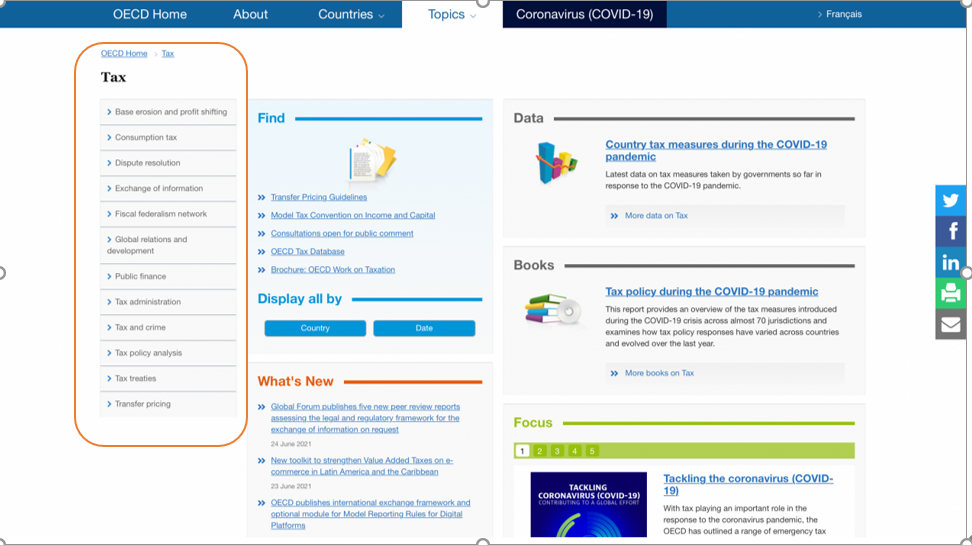This screenshot has height=546, width=972.
Task: Expand the Topics dropdown menu
Action: [452, 14]
